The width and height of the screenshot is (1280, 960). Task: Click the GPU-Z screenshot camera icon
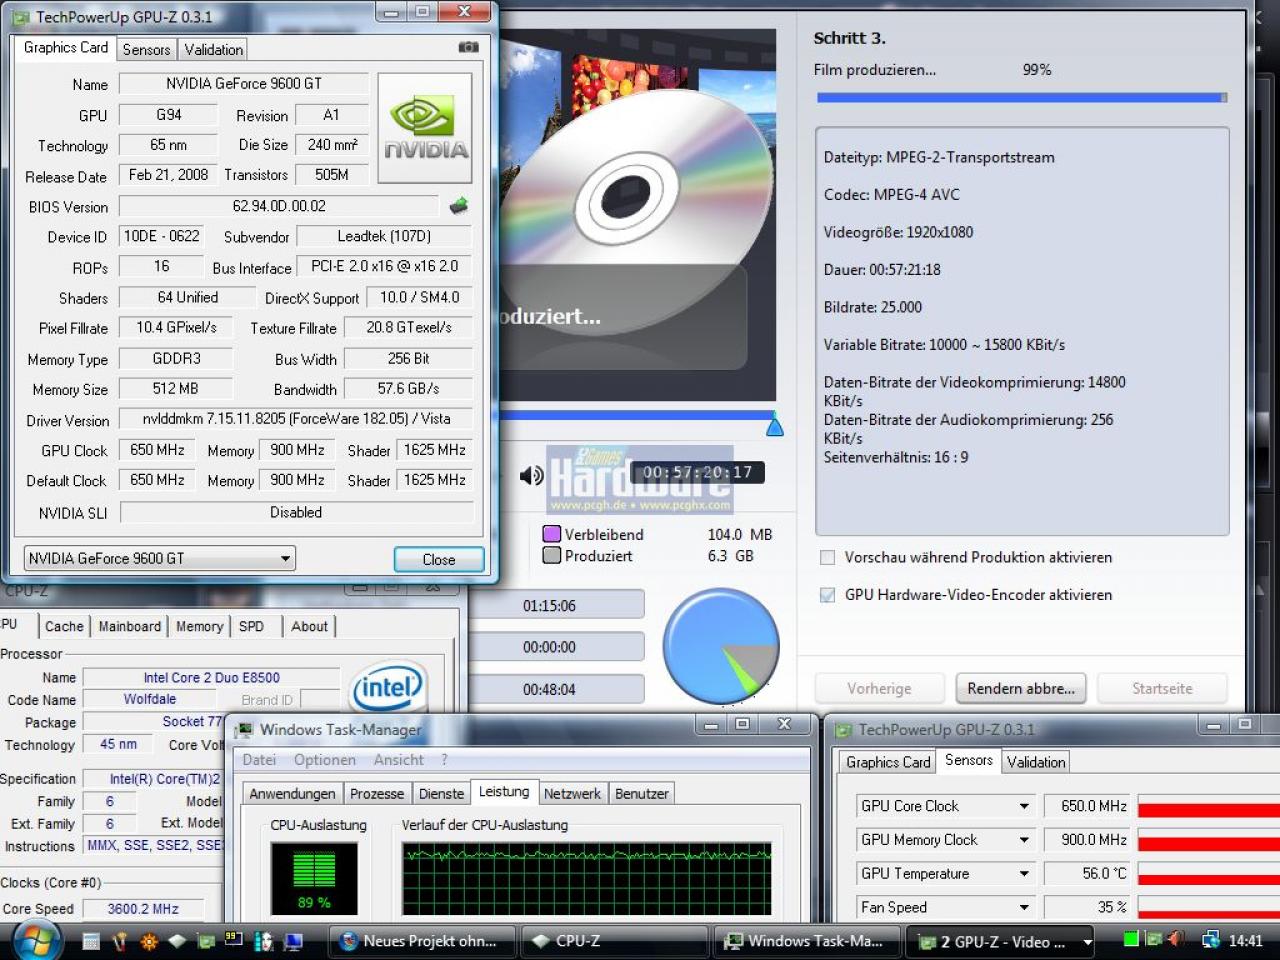pos(468,47)
